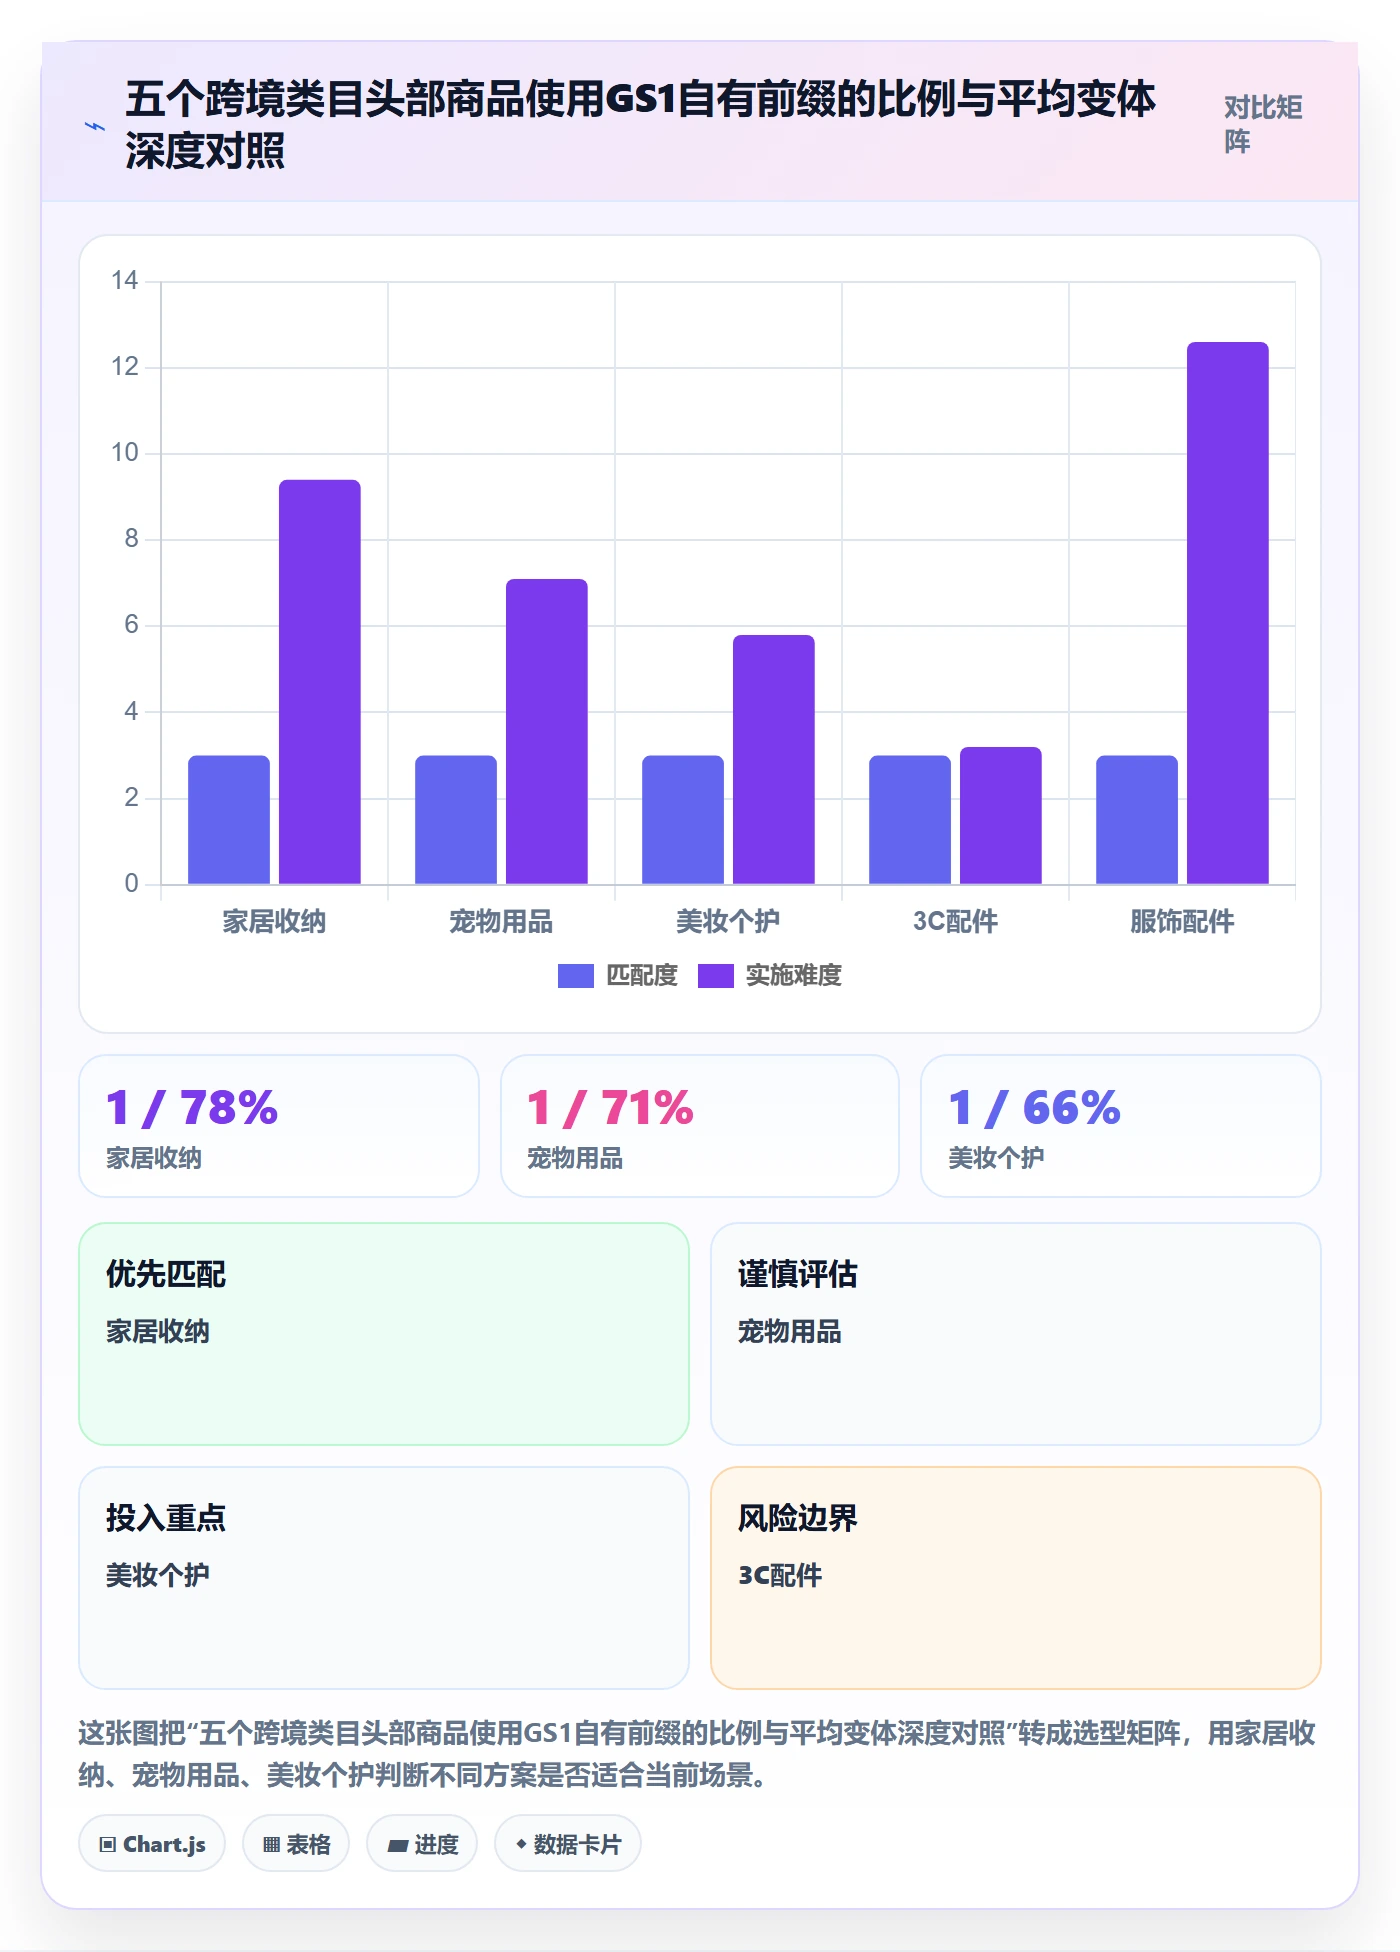
Task: Select the 投入重点 matrix card
Action: [384, 1578]
